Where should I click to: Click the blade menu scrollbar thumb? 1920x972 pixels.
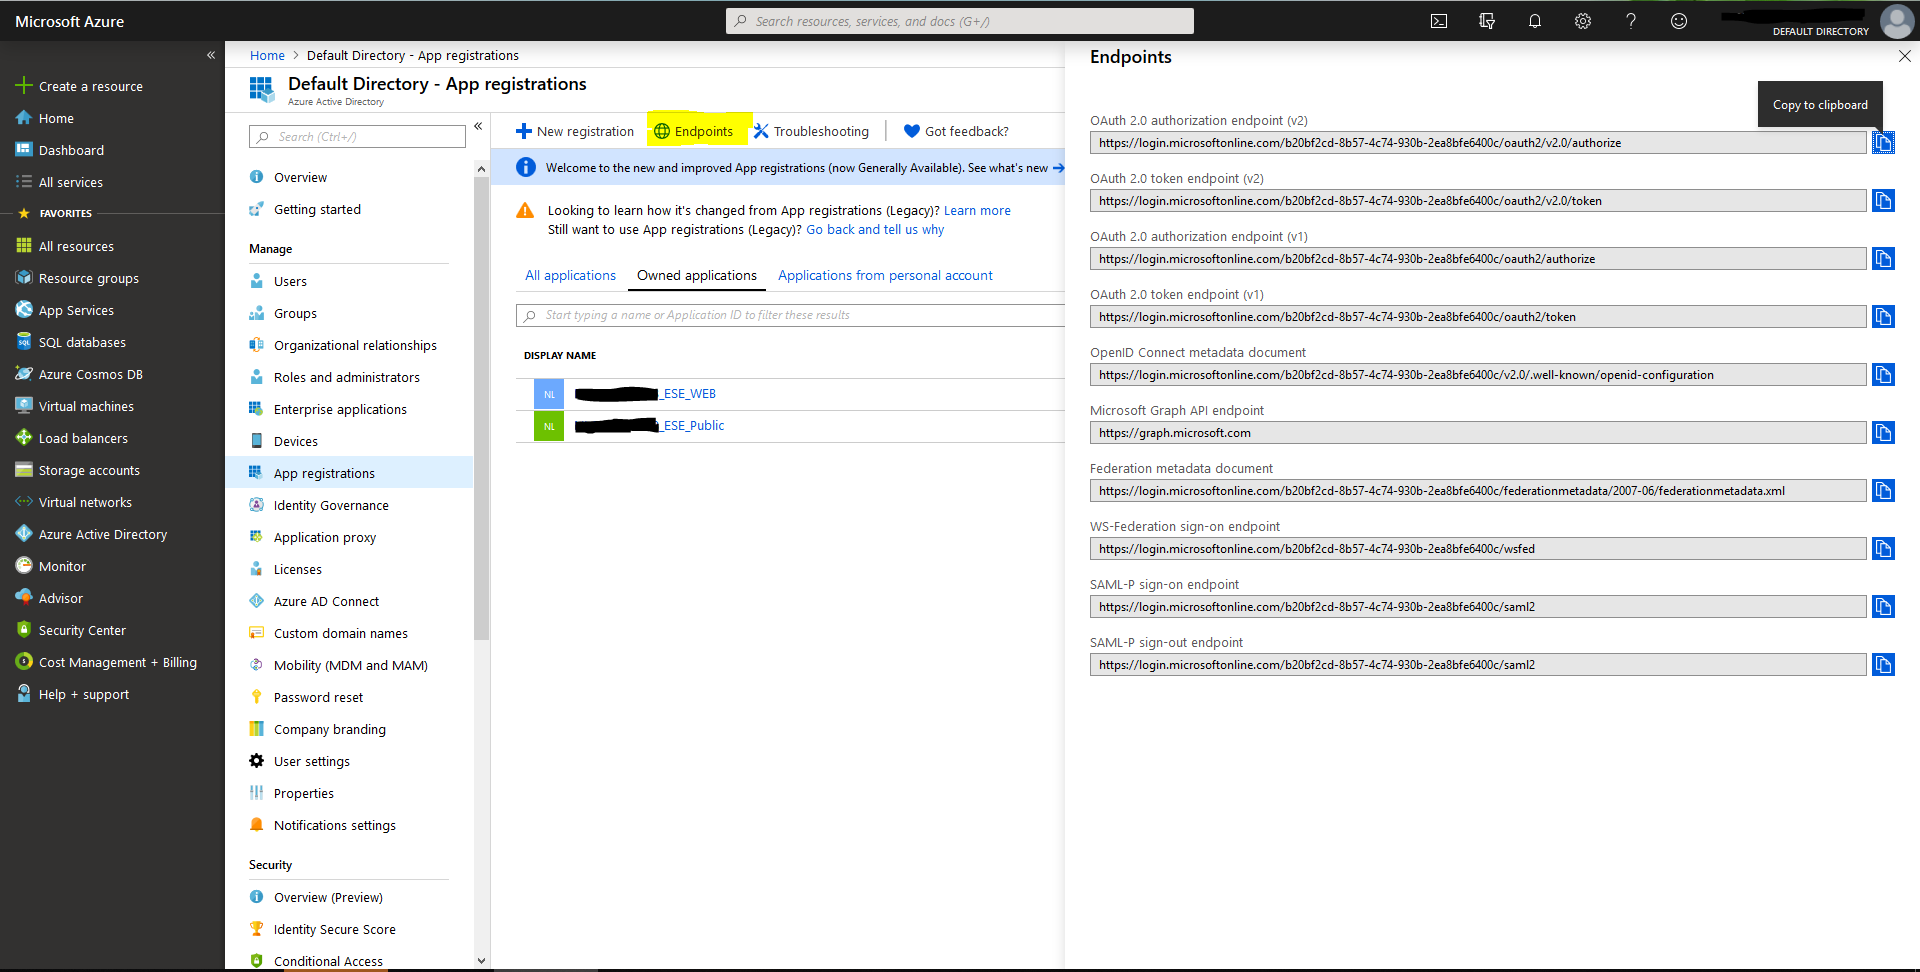pos(481,408)
